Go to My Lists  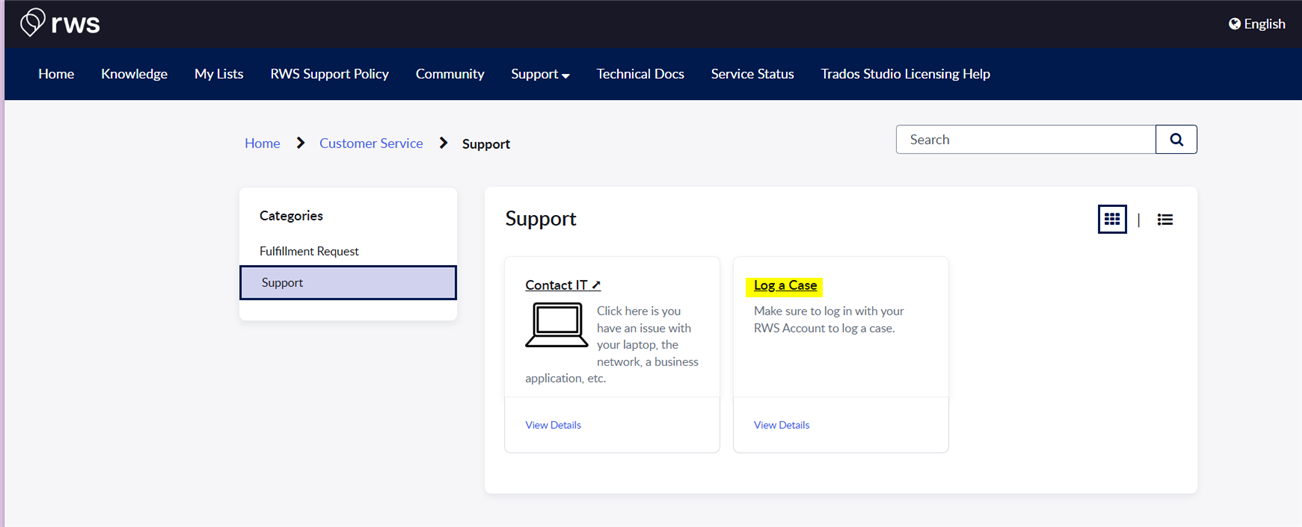tap(219, 74)
